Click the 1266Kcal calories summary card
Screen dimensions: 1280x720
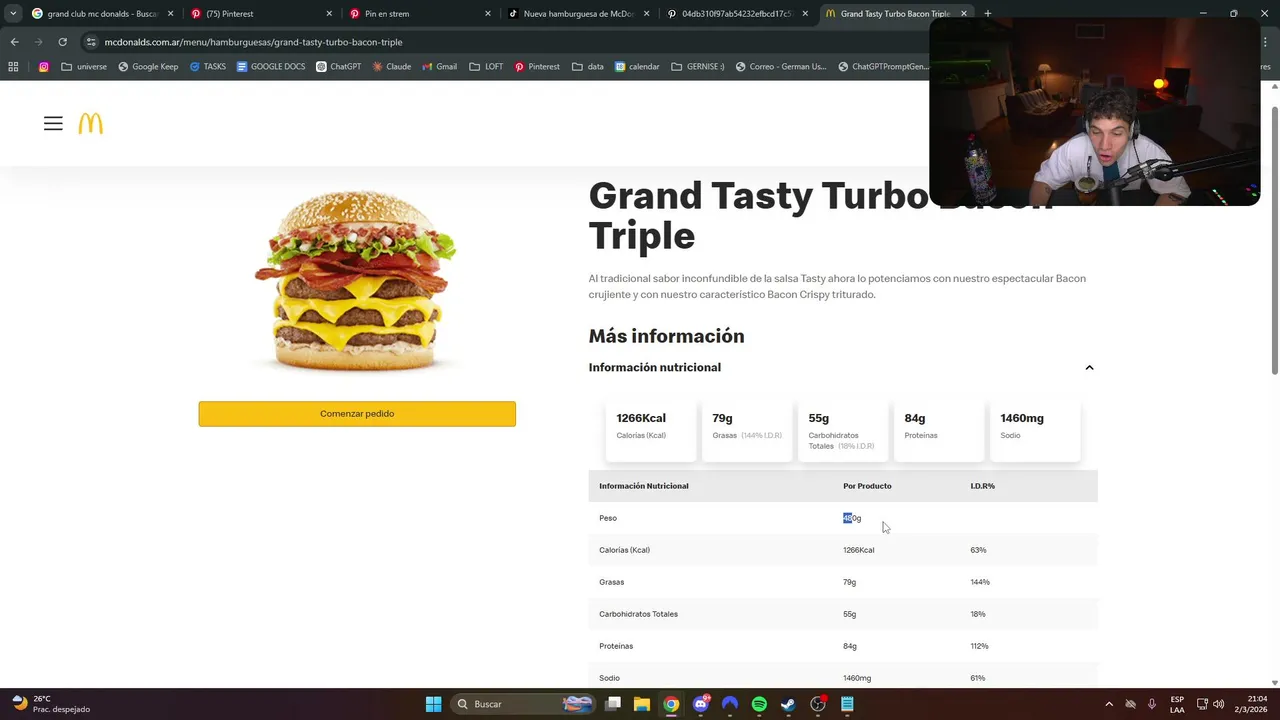[x=650, y=431]
